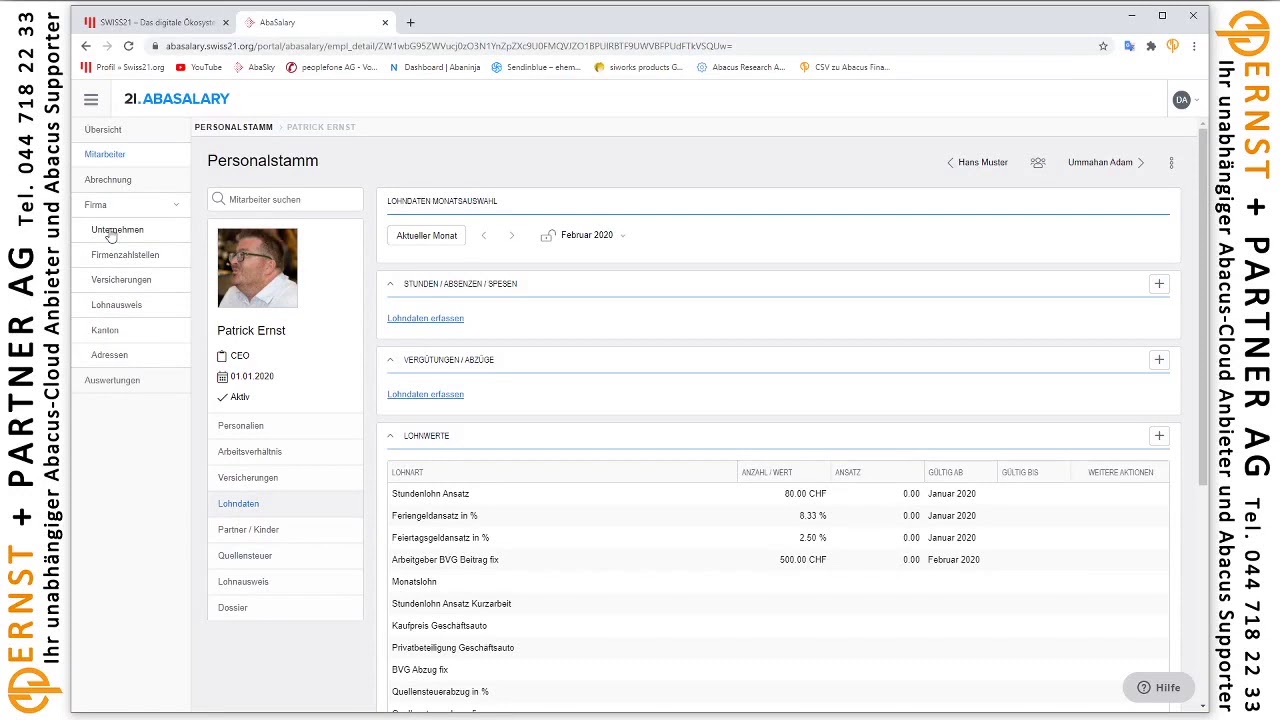Select Kanton under Firma
The width and height of the screenshot is (1280, 720).
131,330
